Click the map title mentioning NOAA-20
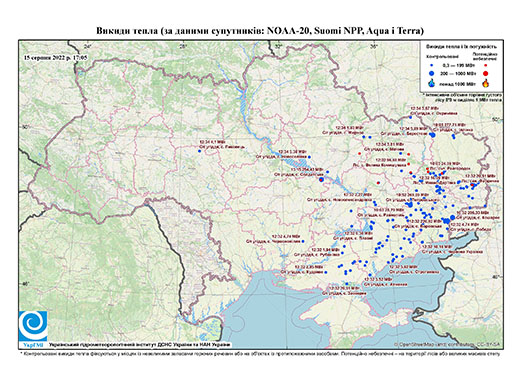The image size is (520, 368). tap(260, 31)
